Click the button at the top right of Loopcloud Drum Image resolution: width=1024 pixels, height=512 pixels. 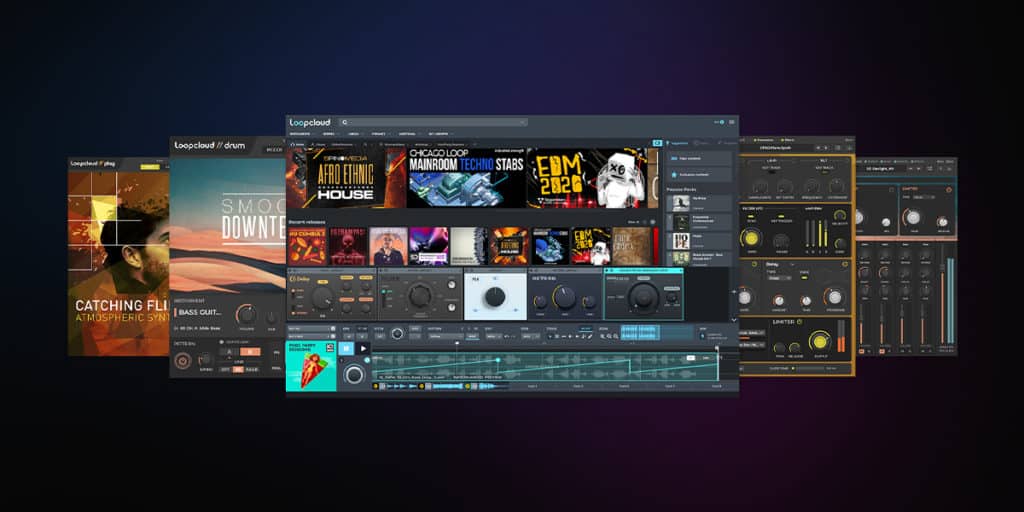coord(274,150)
